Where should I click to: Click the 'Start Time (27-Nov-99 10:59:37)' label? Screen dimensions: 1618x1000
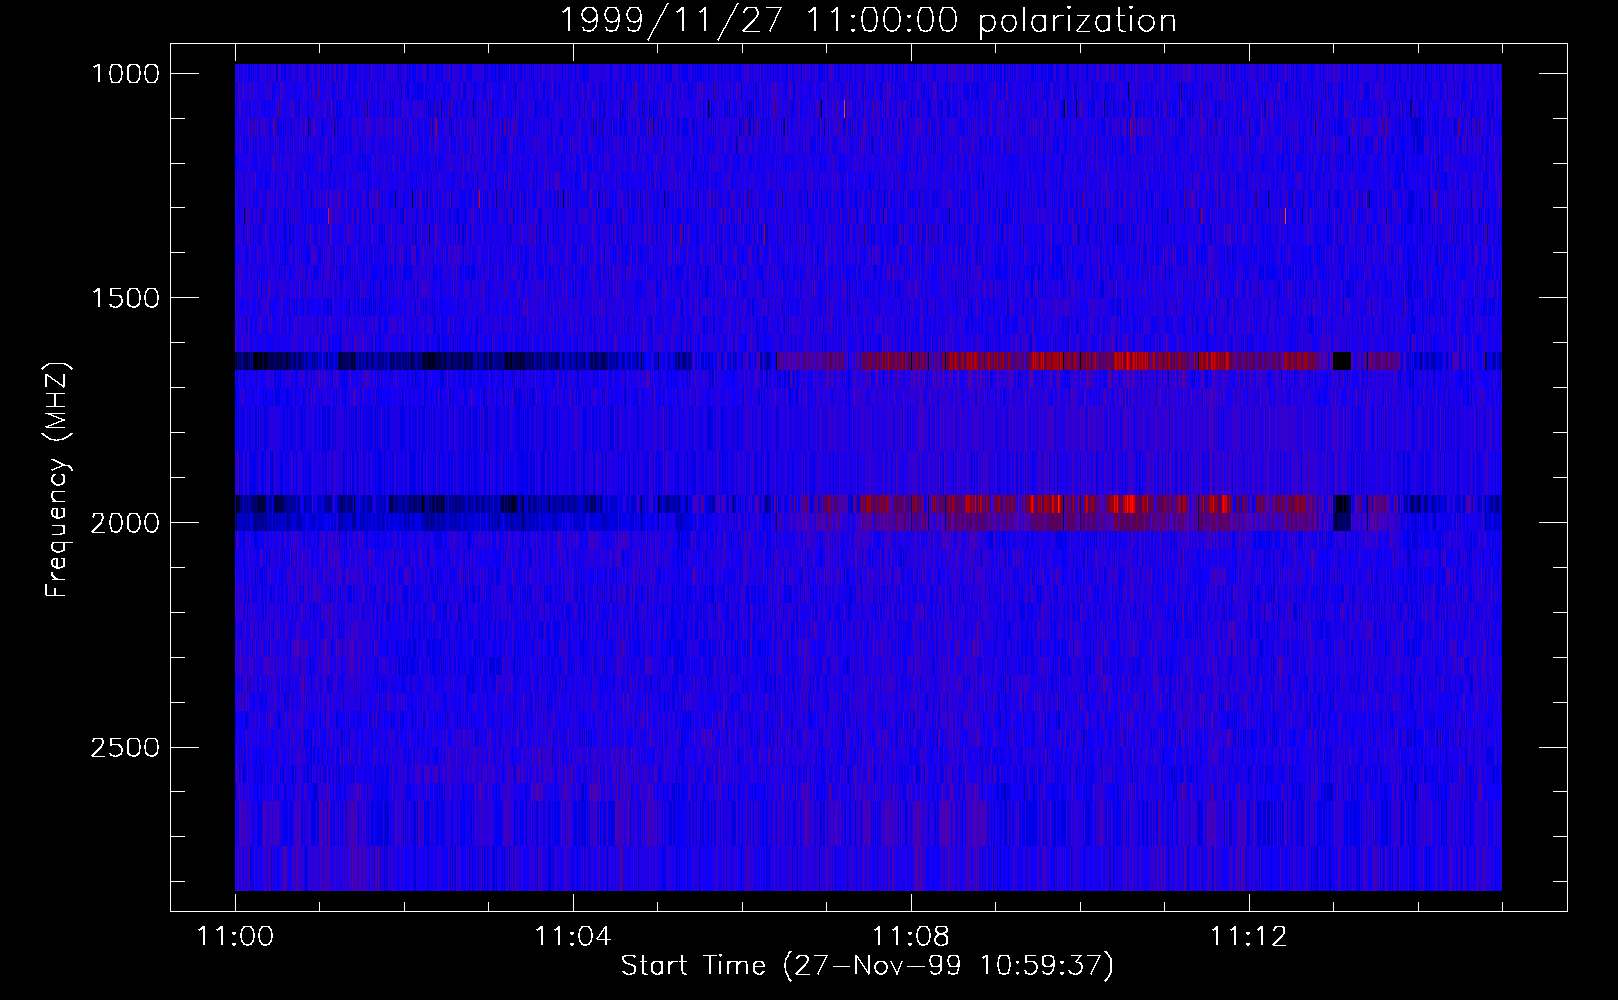coord(867,966)
